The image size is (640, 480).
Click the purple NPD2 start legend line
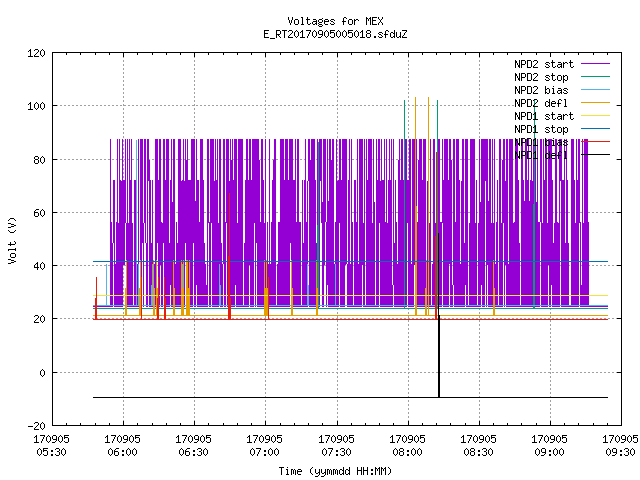595,64
